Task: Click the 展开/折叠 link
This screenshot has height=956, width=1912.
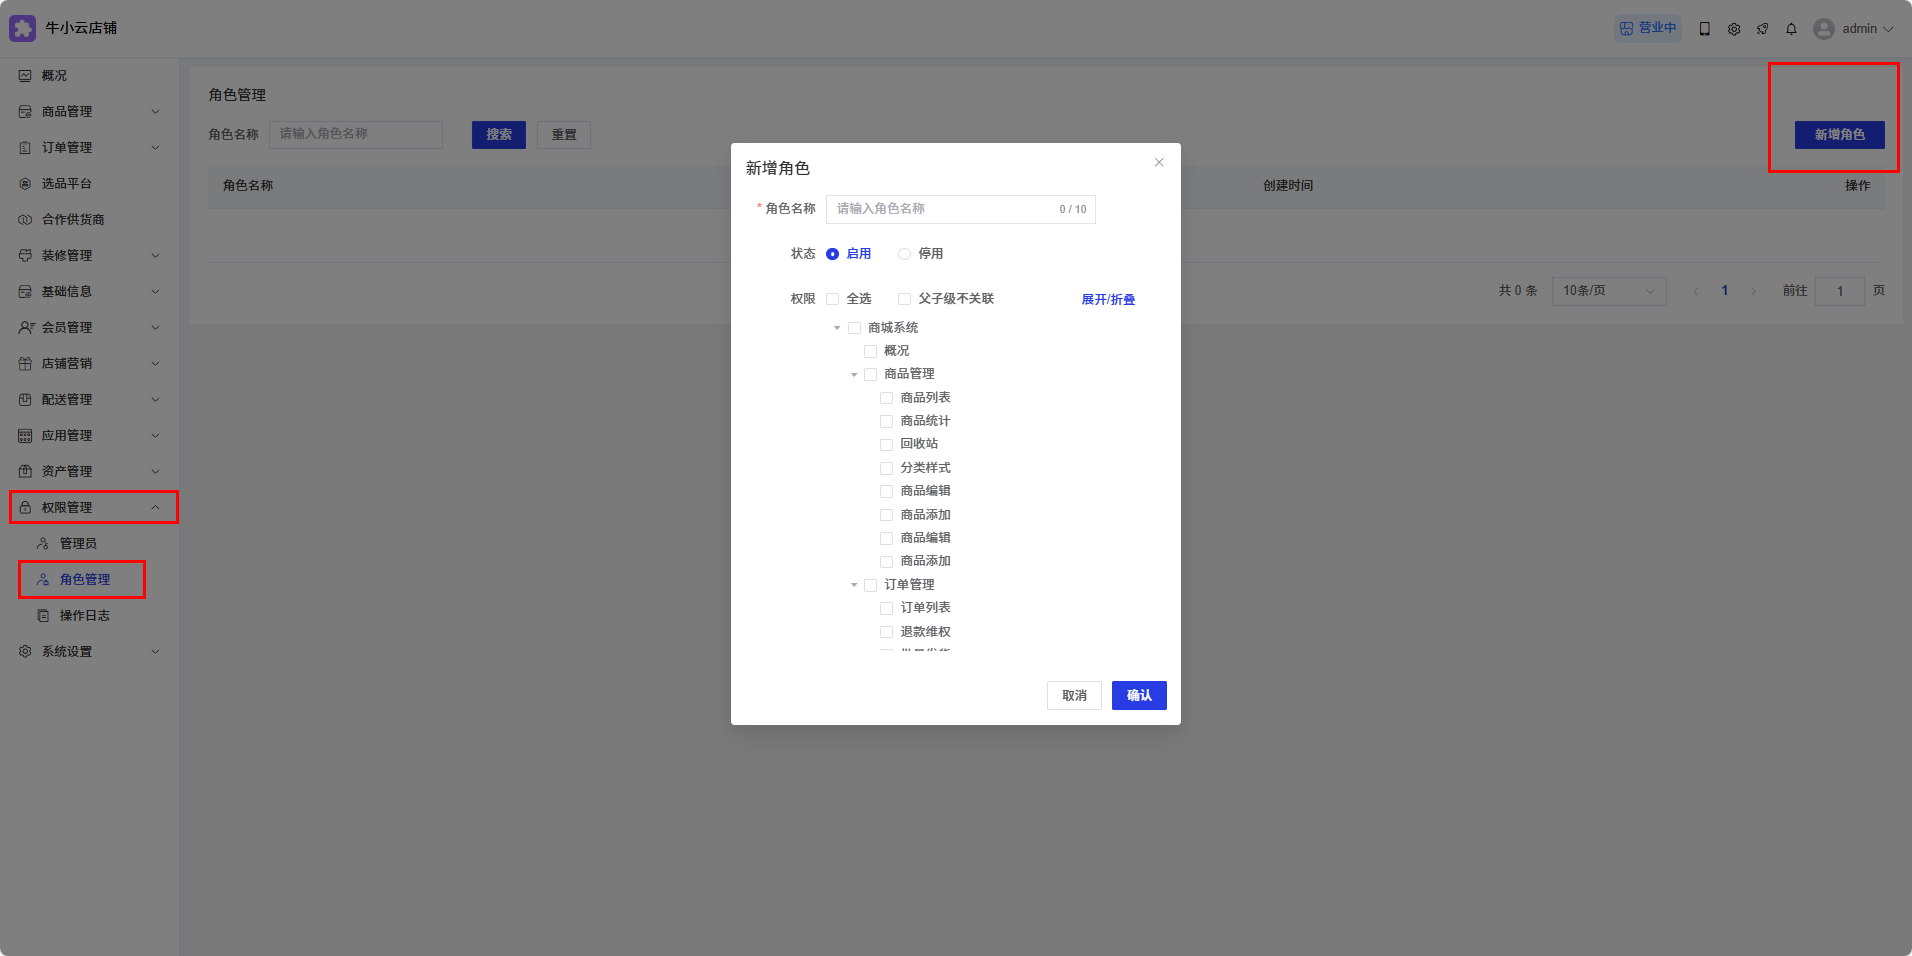Action: tap(1108, 300)
